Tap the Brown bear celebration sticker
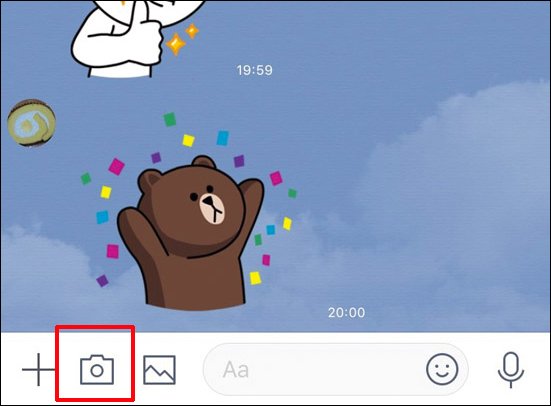The image size is (551, 406). (x=189, y=211)
